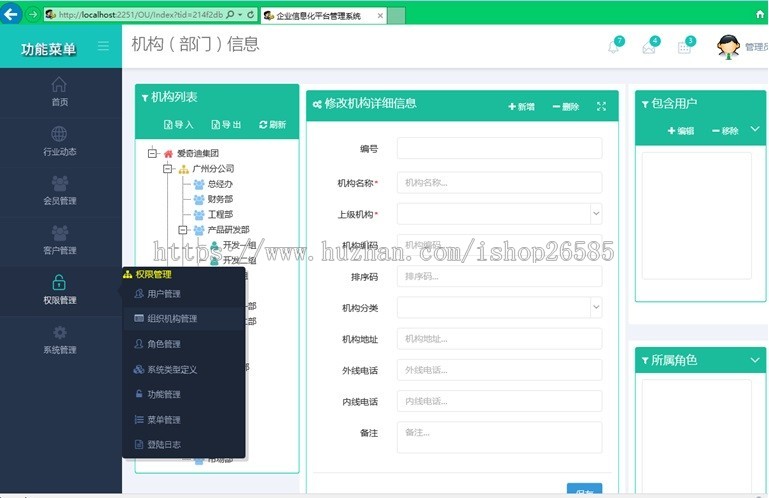Viewport: 769px width, 498px height.
Task: Open the address bar dropdown arrow
Action: point(240,15)
